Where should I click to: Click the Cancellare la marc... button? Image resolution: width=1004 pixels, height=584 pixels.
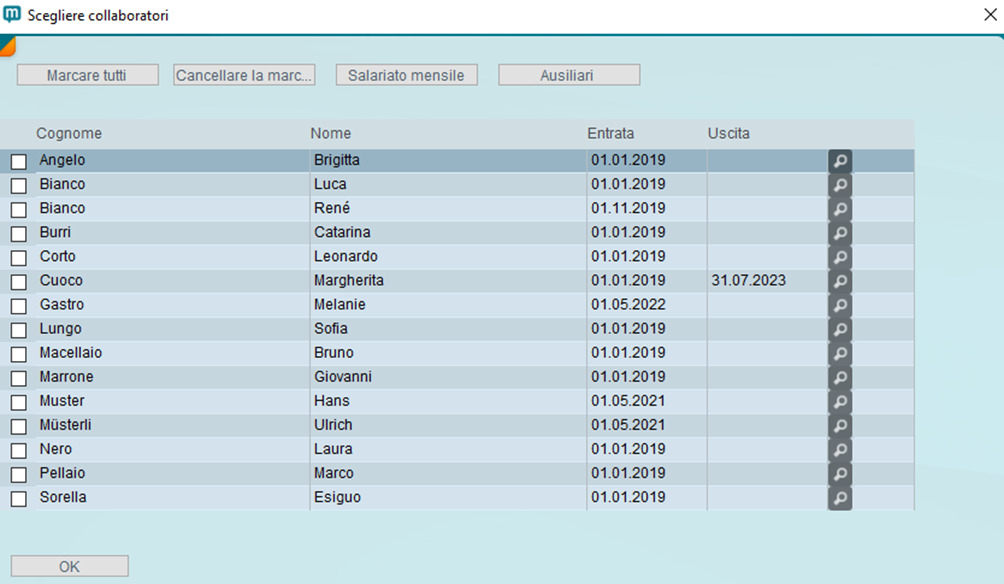click(x=244, y=75)
